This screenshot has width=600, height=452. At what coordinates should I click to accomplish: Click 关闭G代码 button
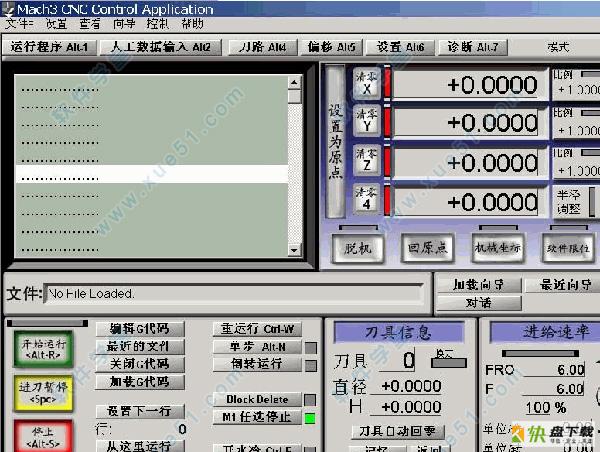[140, 364]
